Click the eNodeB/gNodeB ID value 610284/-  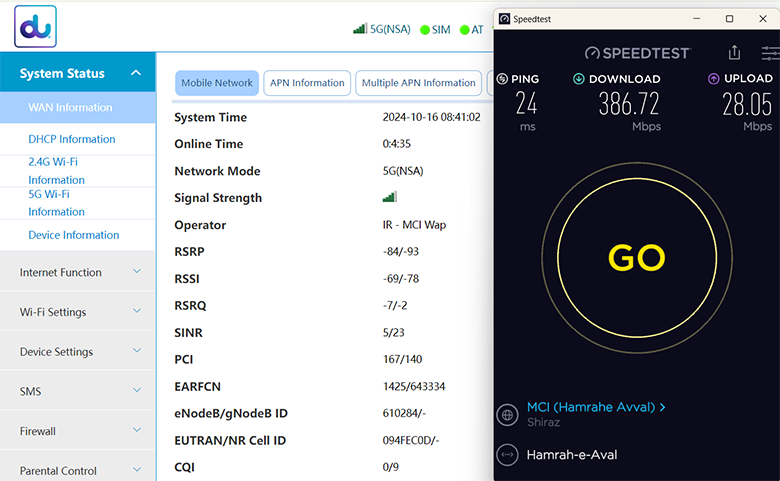click(x=404, y=413)
